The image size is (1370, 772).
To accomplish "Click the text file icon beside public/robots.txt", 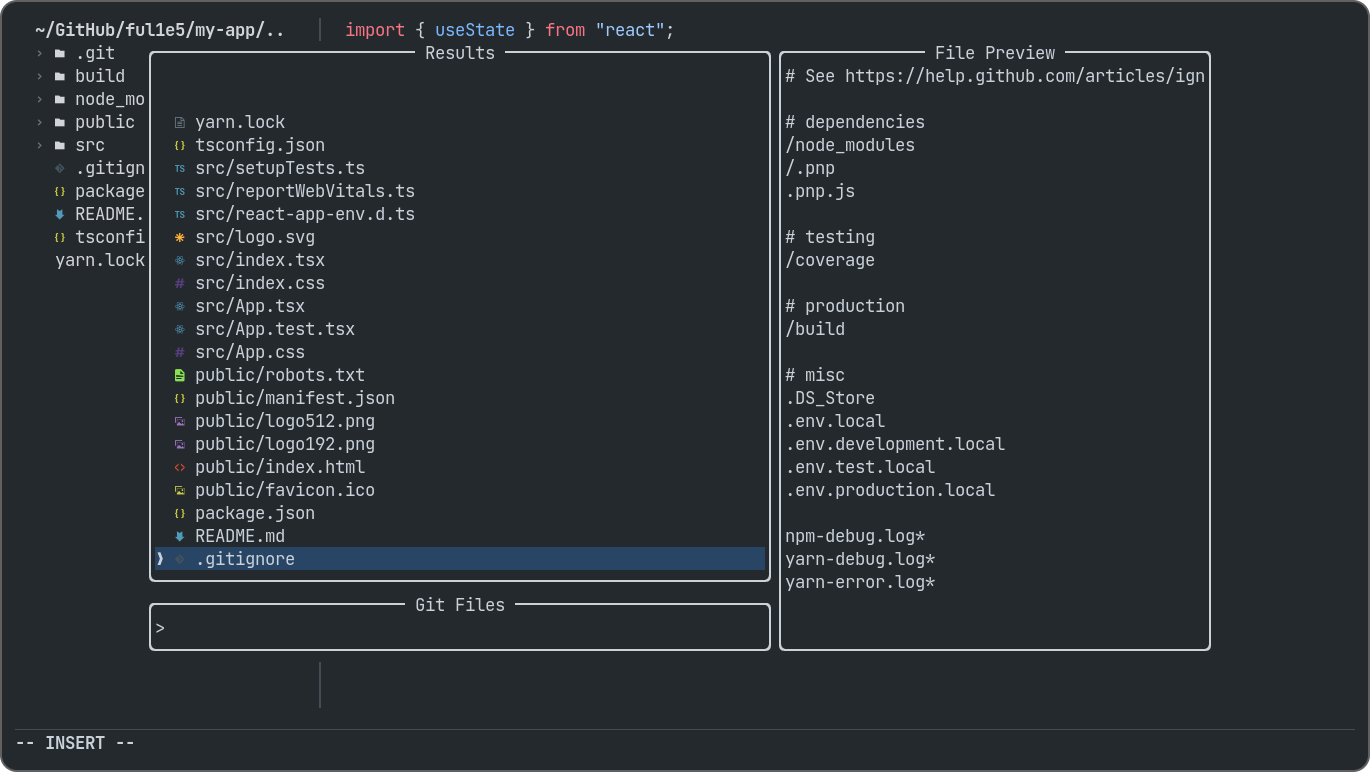I will click(x=180, y=376).
